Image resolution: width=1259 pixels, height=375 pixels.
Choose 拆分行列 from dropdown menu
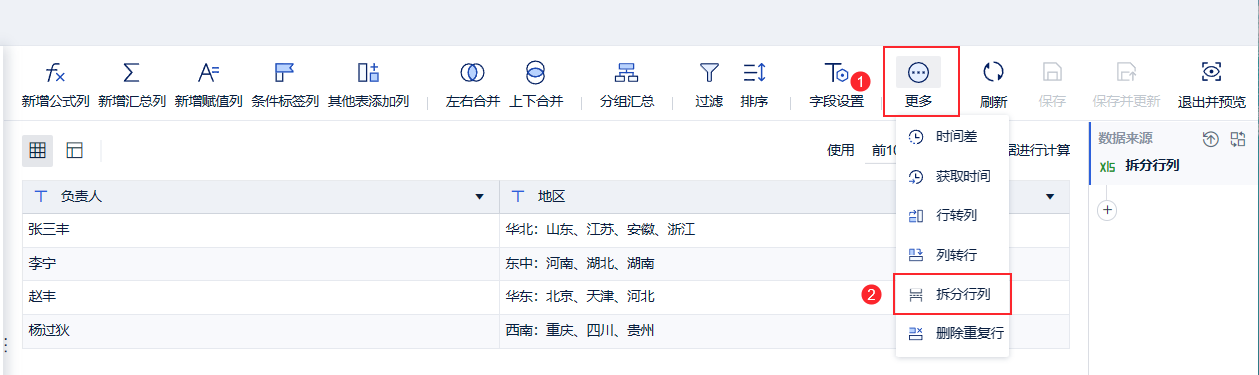click(x=952, y=295)
